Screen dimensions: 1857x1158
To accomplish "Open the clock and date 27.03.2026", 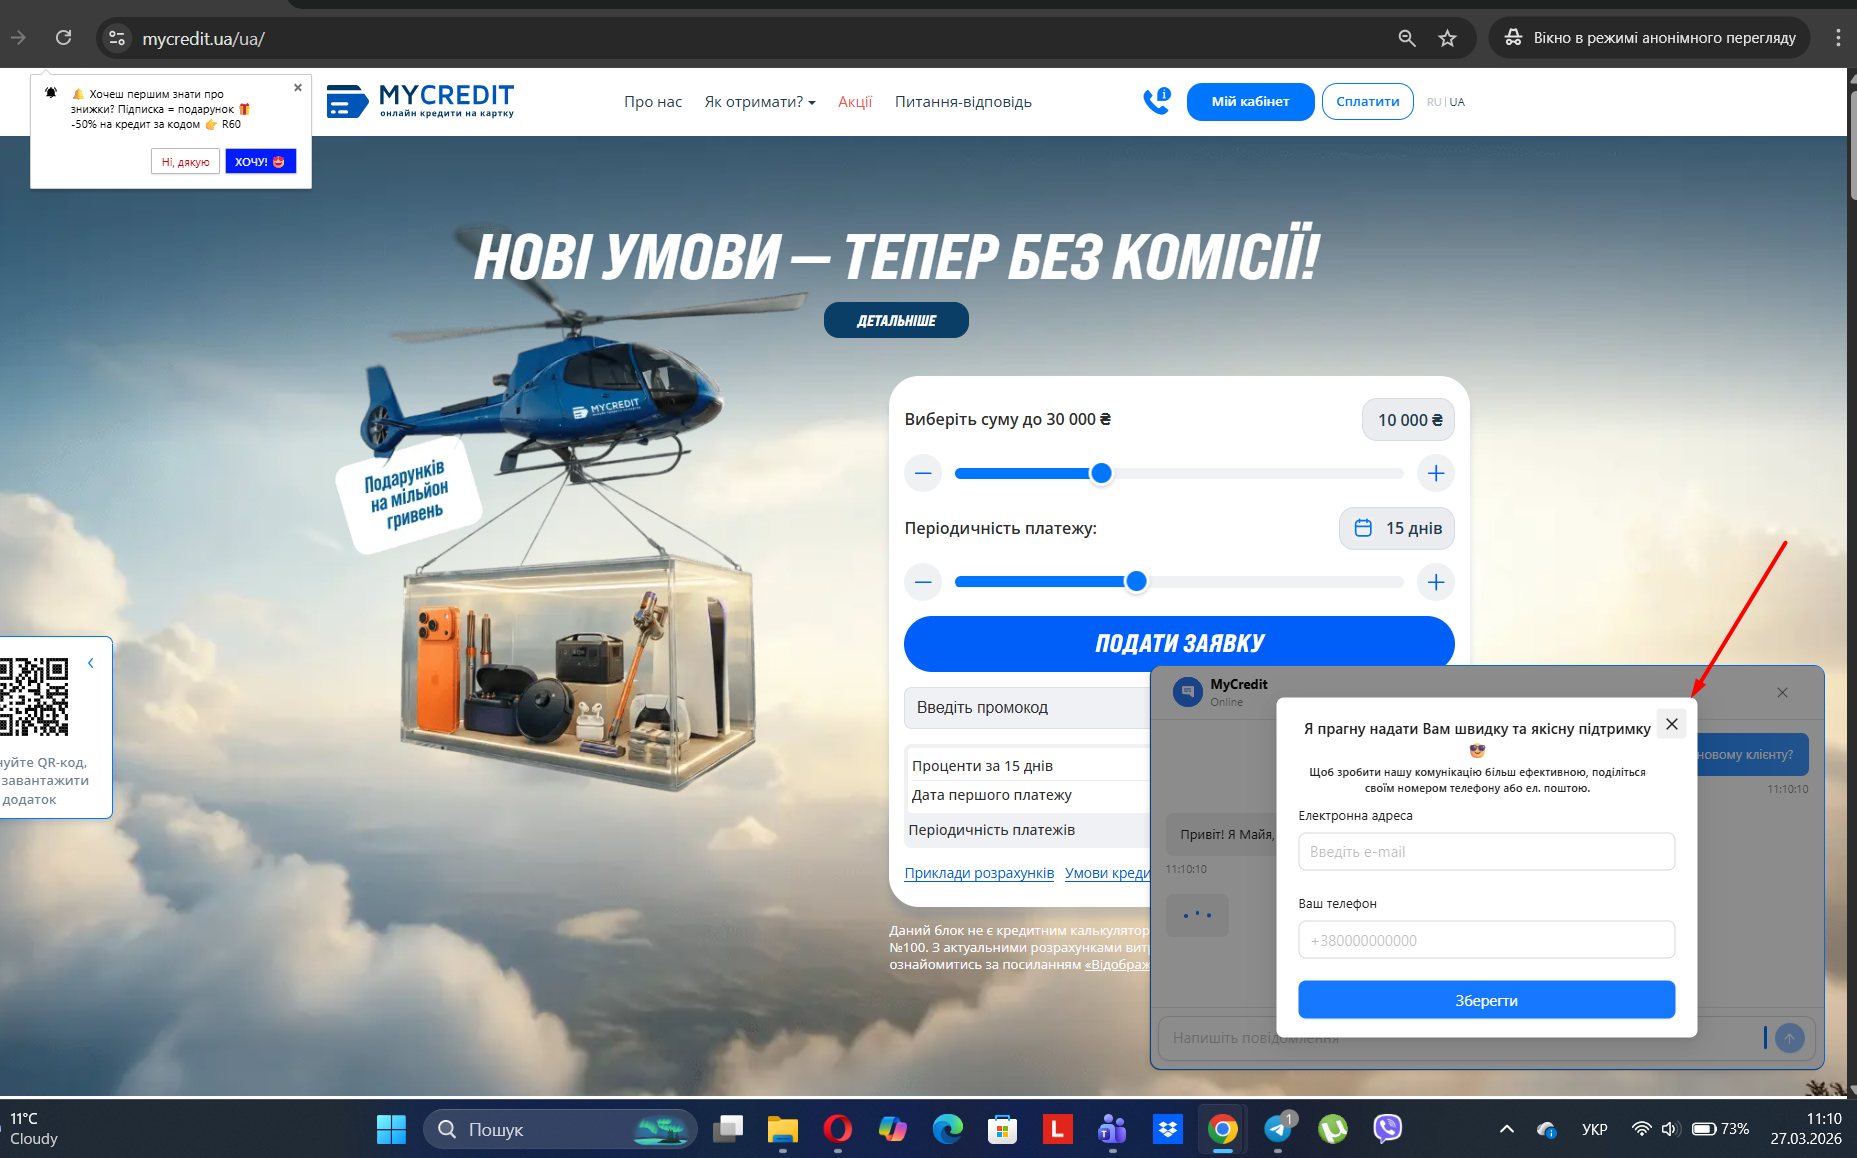I will [x=1806, y=1129].
